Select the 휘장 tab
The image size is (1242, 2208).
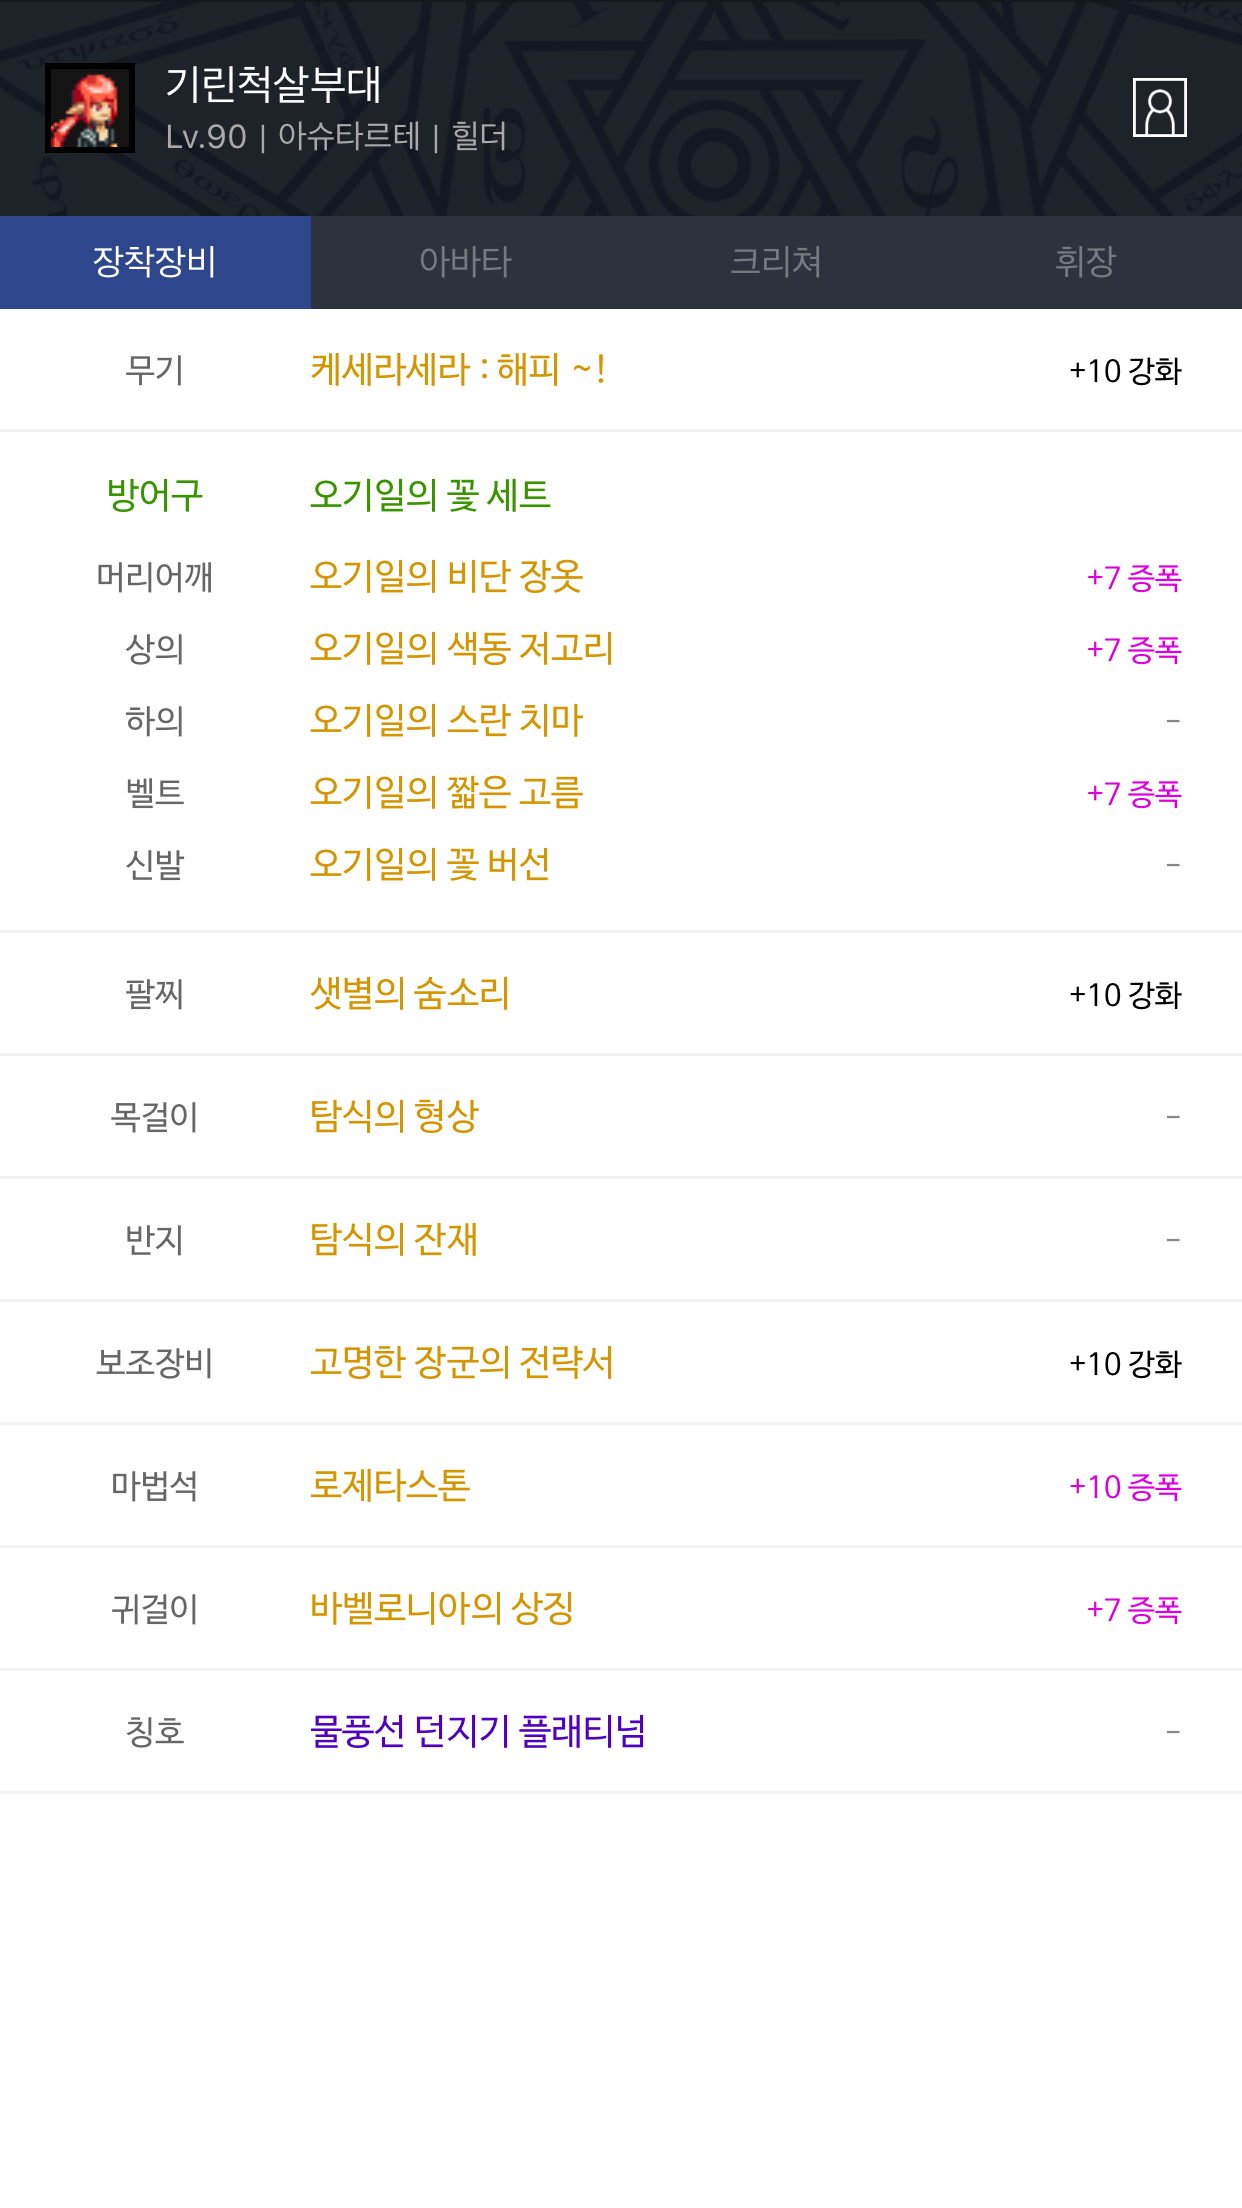1086,262
